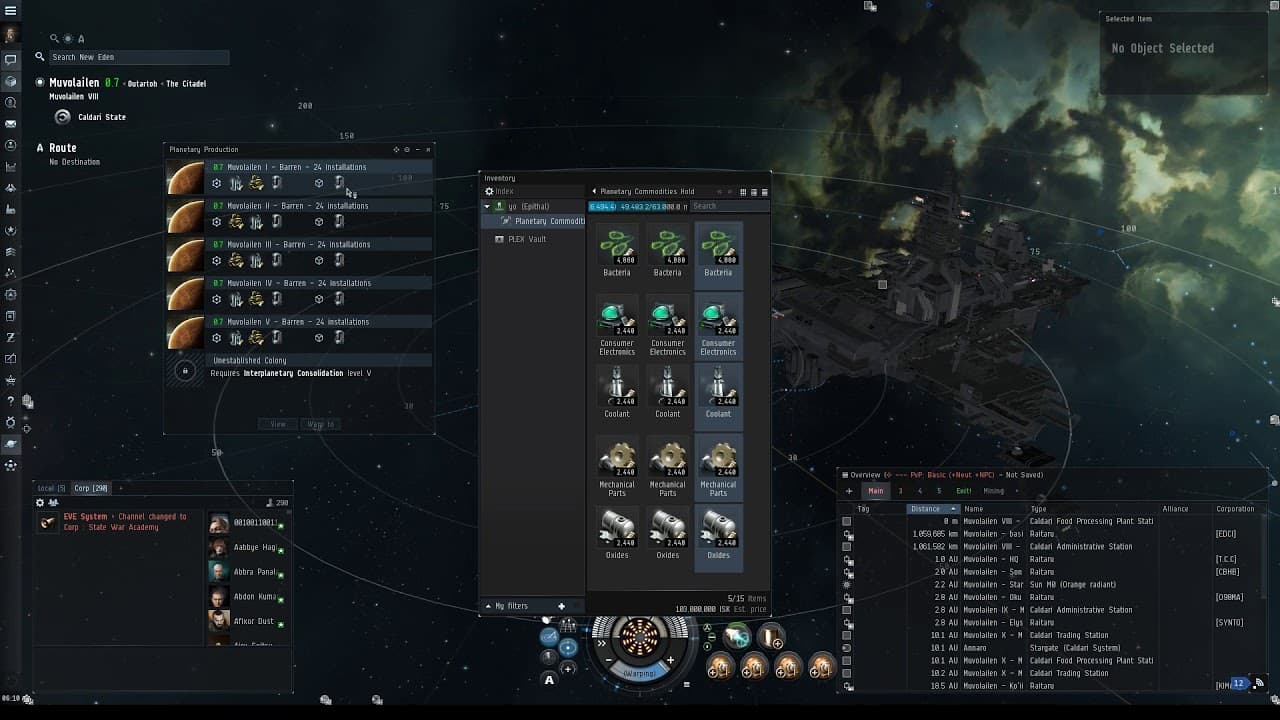Open the Planetary Commodities Hold back arrow

coord(594,191)
